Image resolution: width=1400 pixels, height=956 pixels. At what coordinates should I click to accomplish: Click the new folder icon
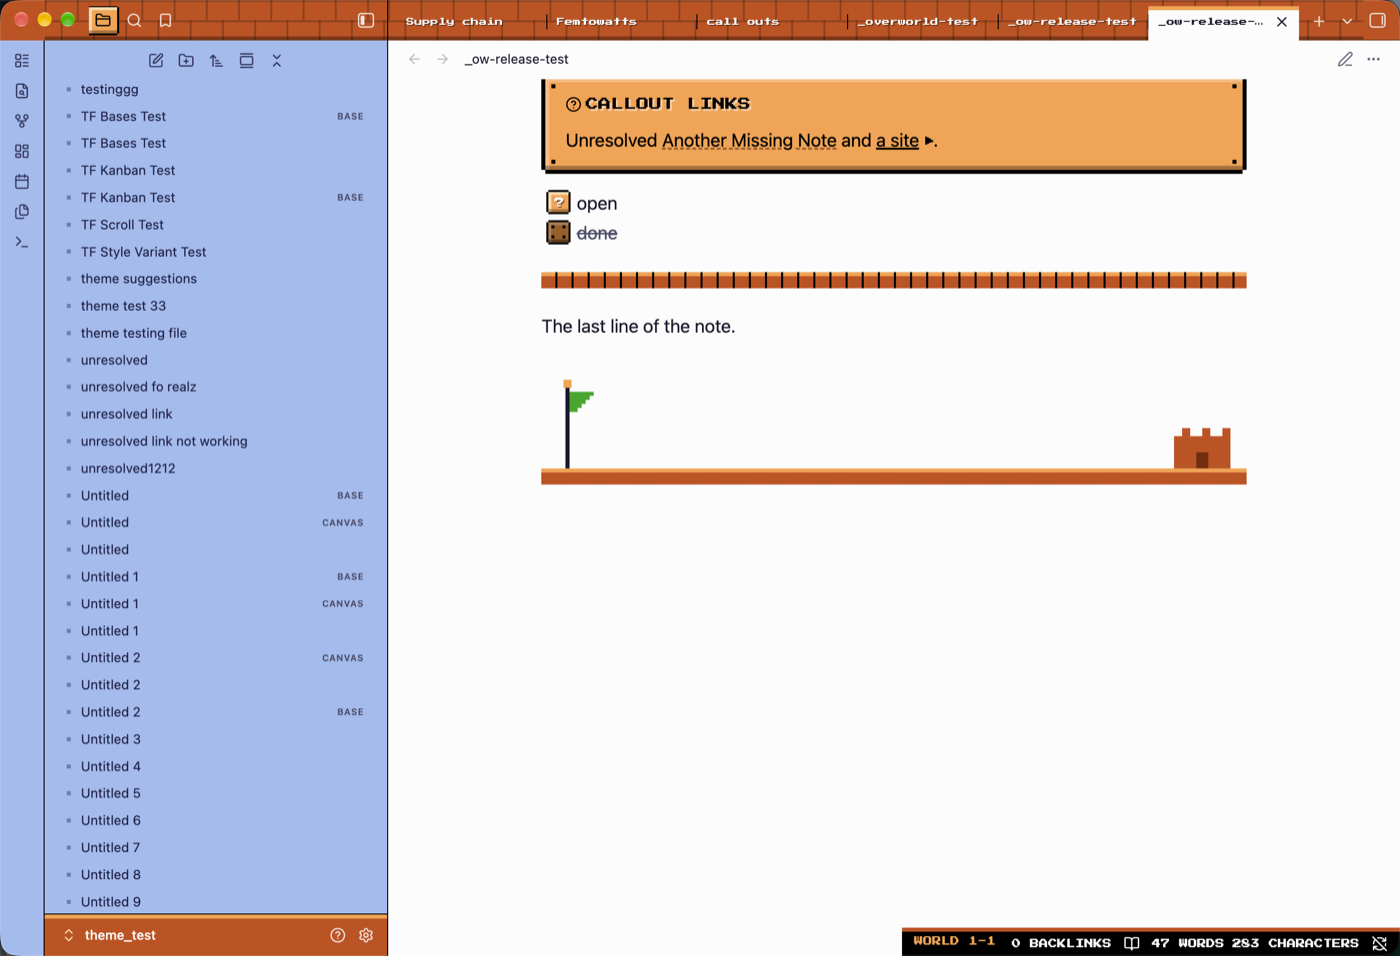point(186,61)
